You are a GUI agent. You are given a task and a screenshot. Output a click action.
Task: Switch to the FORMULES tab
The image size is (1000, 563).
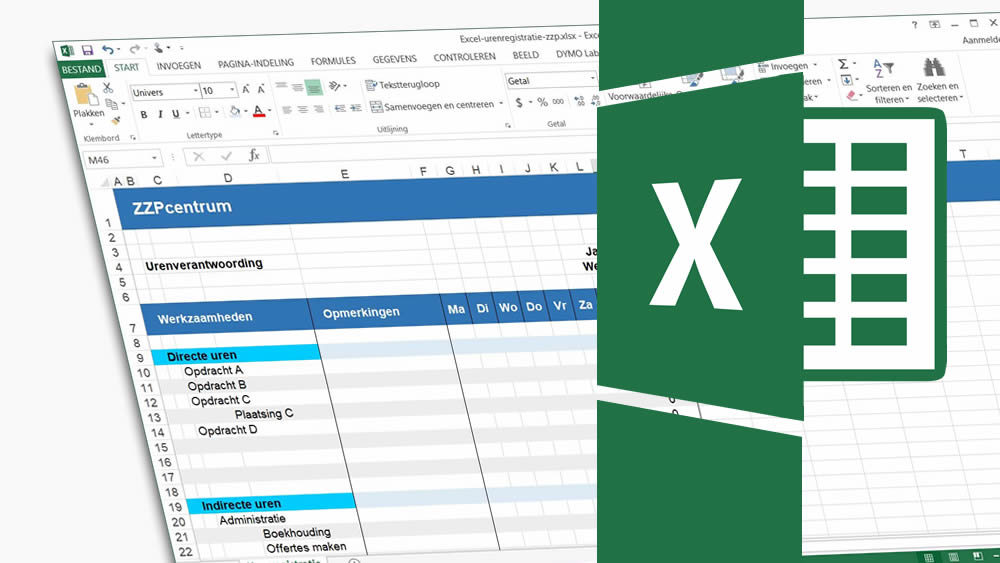(333, 61)
